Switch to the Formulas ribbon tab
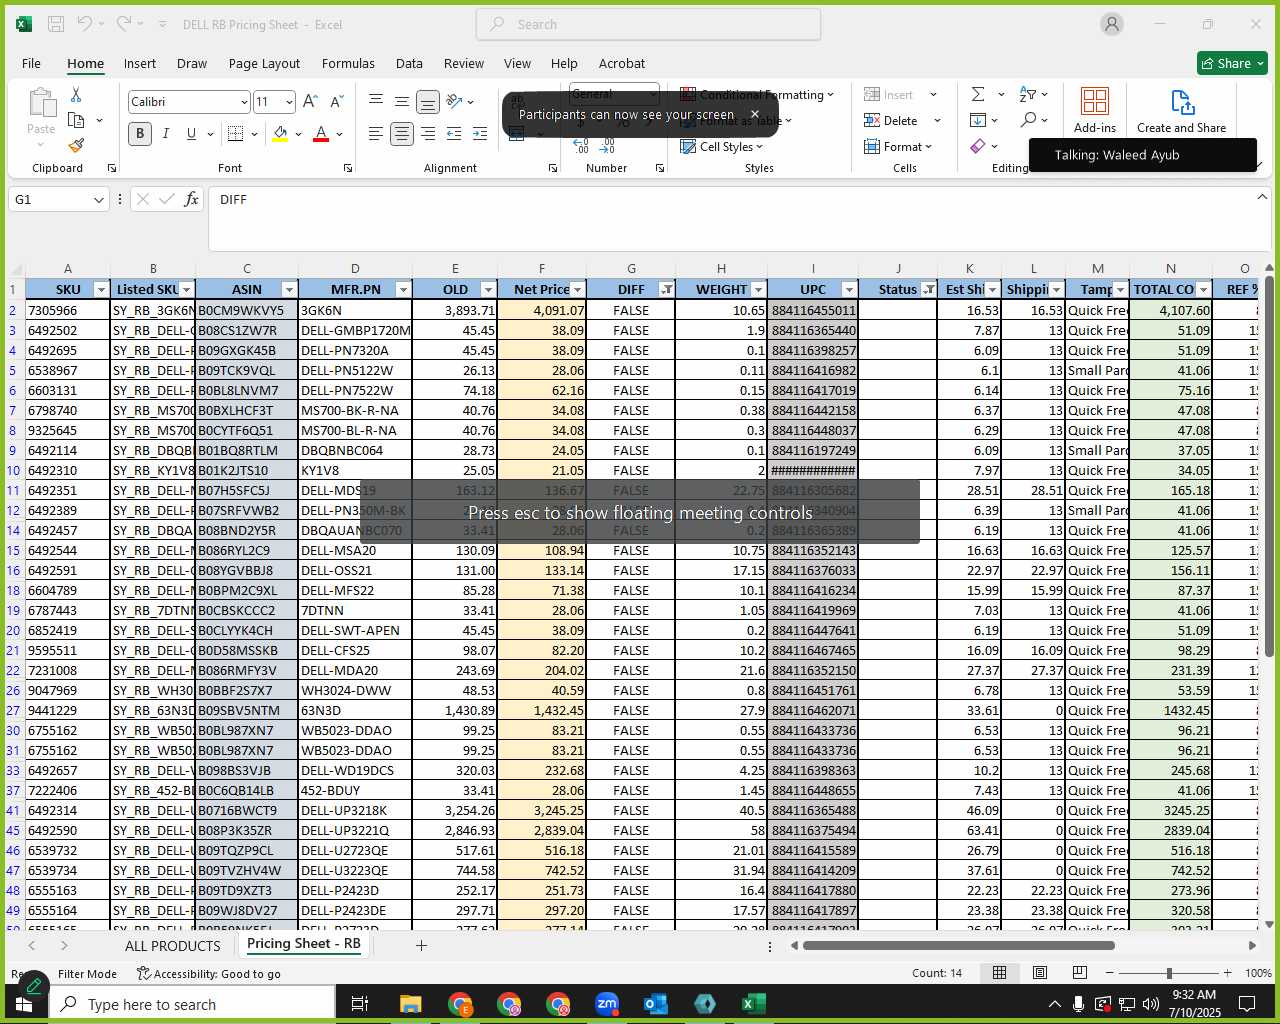Viewport: 1280px width, 1024px height. (348, 63)
